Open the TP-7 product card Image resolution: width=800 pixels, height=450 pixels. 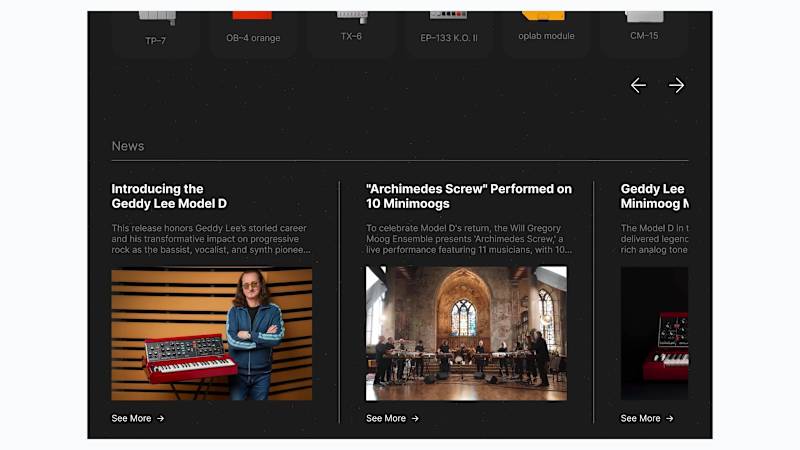(156, 34)
